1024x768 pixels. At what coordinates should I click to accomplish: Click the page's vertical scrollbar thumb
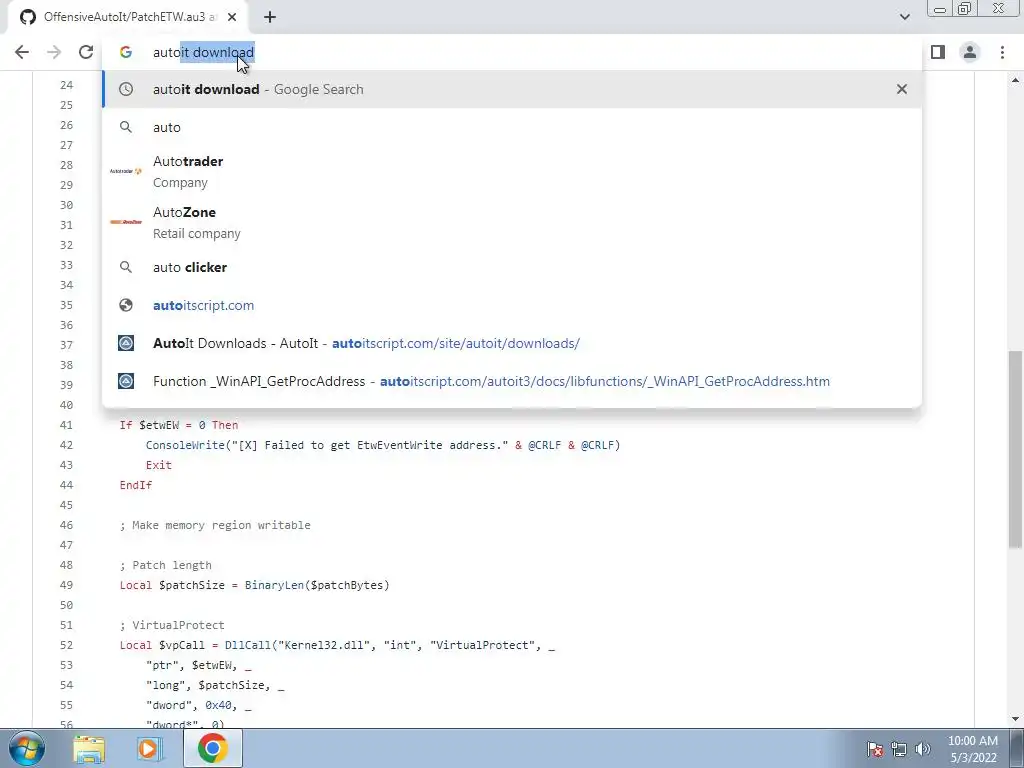pyautogui.click(x=1014, y=449)
